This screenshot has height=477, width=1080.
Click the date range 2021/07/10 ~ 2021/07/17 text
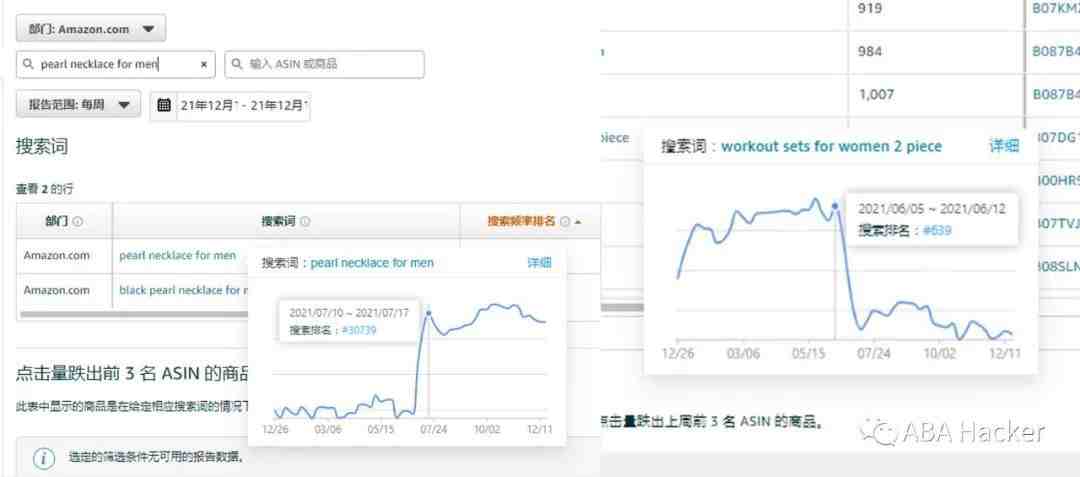click(349, 313)
